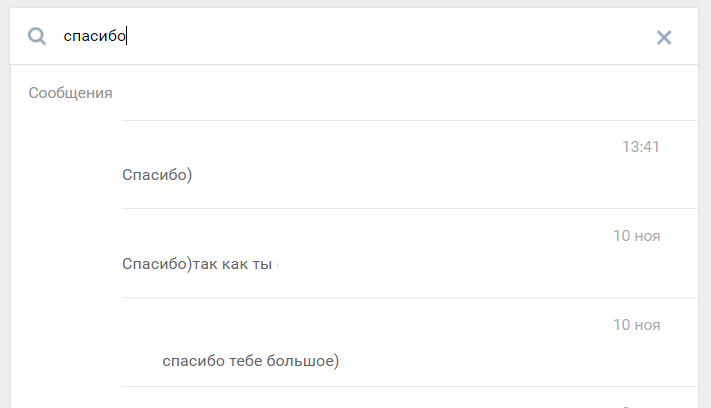Select the «Сообщения» section header
711x408 pixels.
click(x=70, y=93)
